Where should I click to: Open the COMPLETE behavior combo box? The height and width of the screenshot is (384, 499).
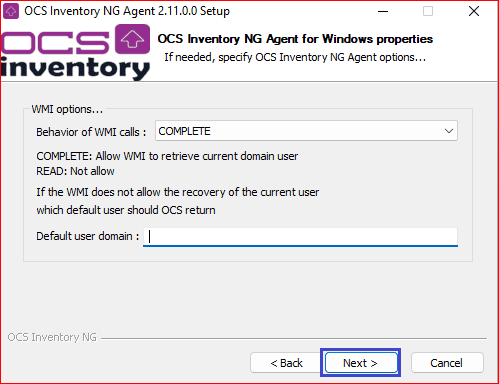click(x=306, y=131)
